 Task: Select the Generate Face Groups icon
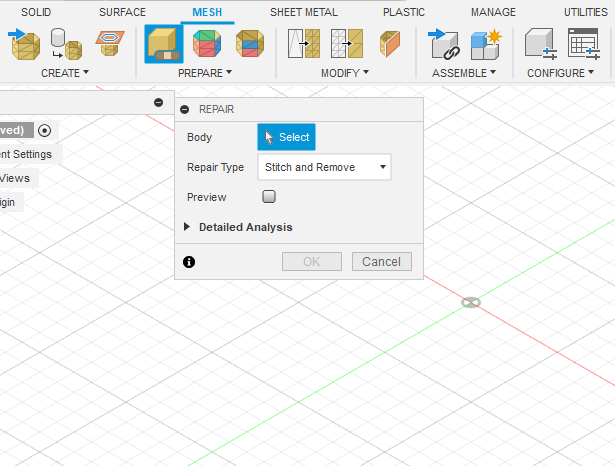(x=206, y=44)
